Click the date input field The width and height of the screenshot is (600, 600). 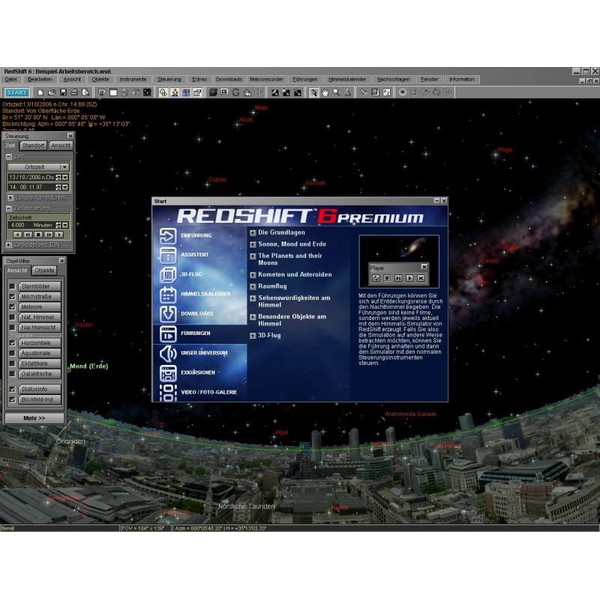(31, 177)
